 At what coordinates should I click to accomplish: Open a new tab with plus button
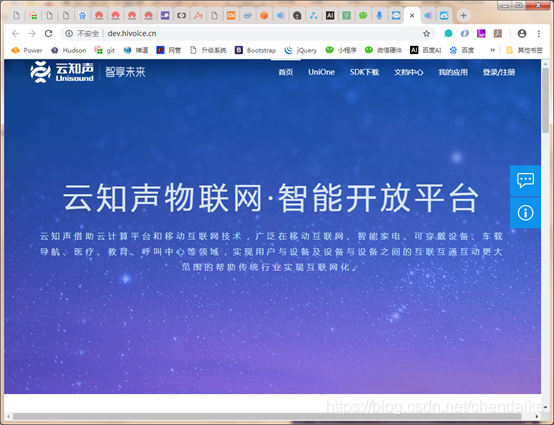pyautogui.click(x=464, y=16)
